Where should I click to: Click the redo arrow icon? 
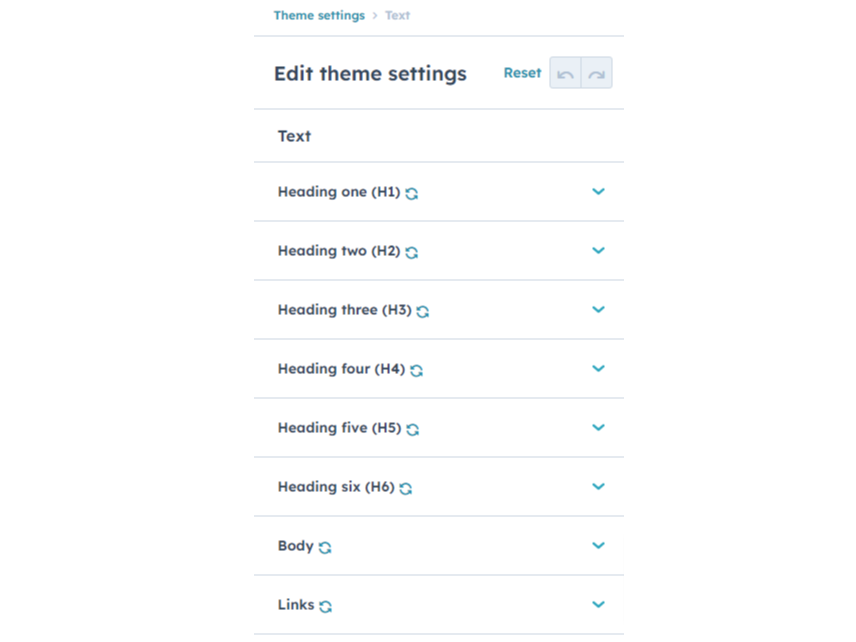597,73
